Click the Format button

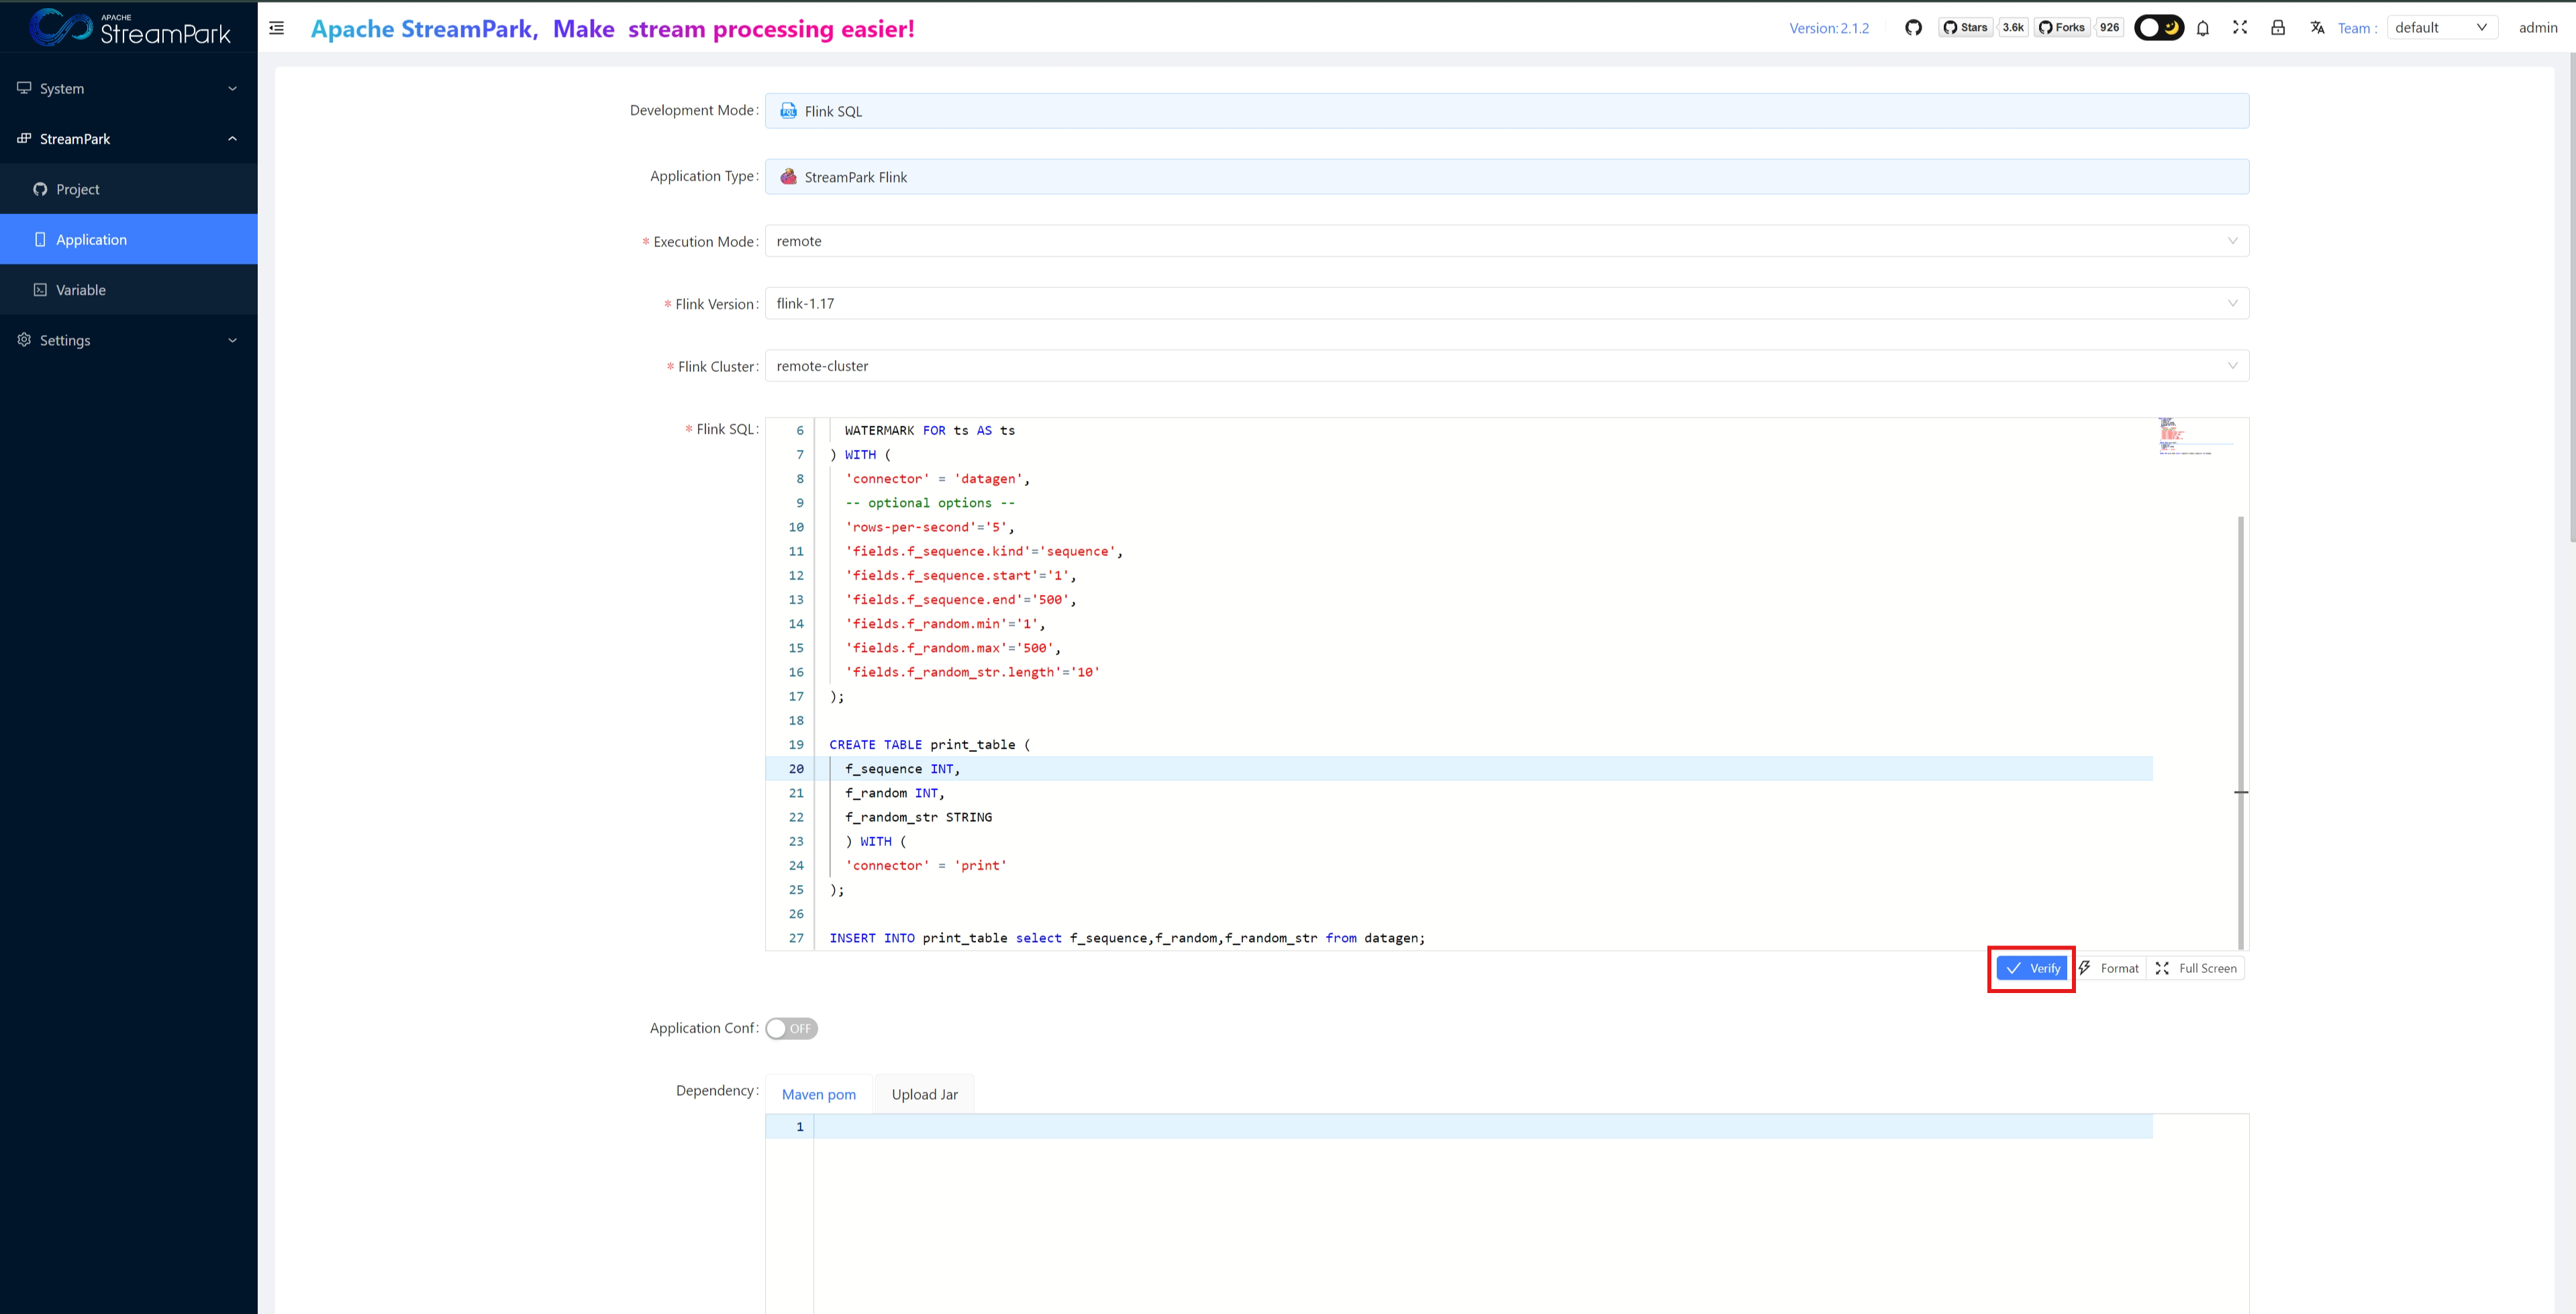[x=2110, y=968]
